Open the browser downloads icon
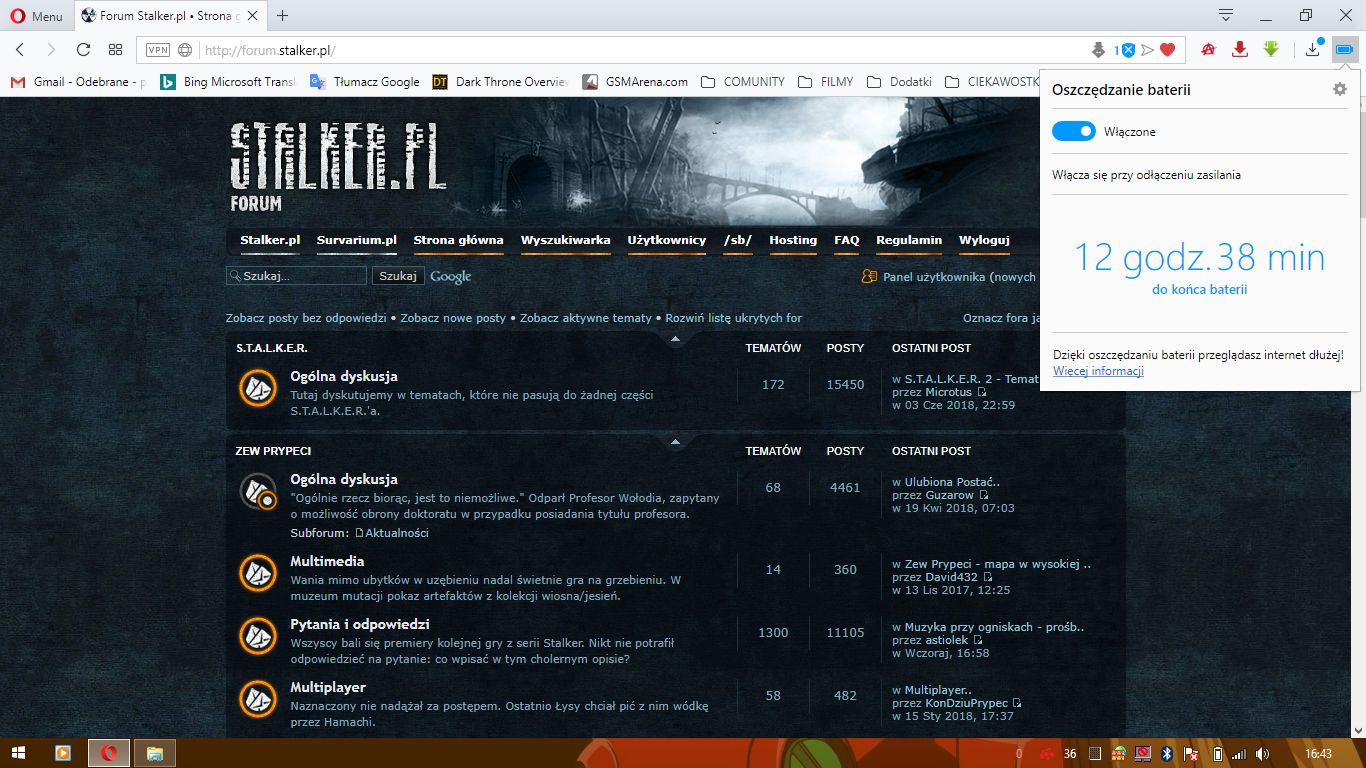 tap(1313, 49)
